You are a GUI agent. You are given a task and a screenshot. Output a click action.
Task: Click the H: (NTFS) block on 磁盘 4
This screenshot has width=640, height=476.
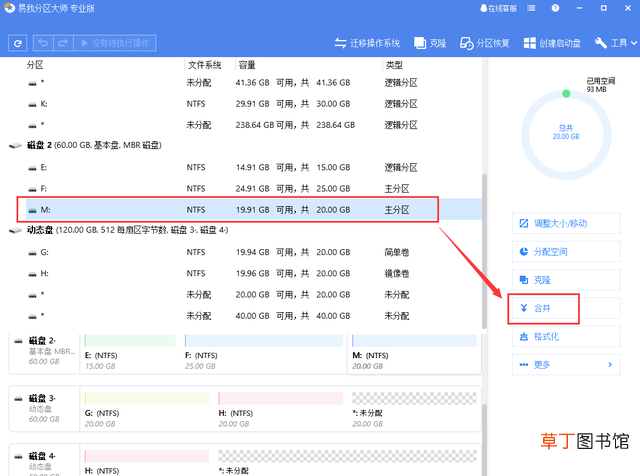click(x=147, y=462)
